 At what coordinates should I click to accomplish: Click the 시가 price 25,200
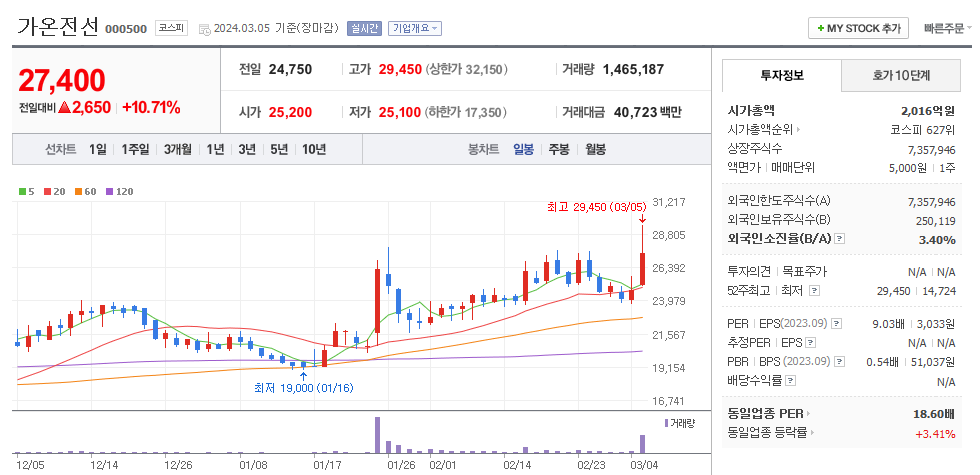coord(290,112)
